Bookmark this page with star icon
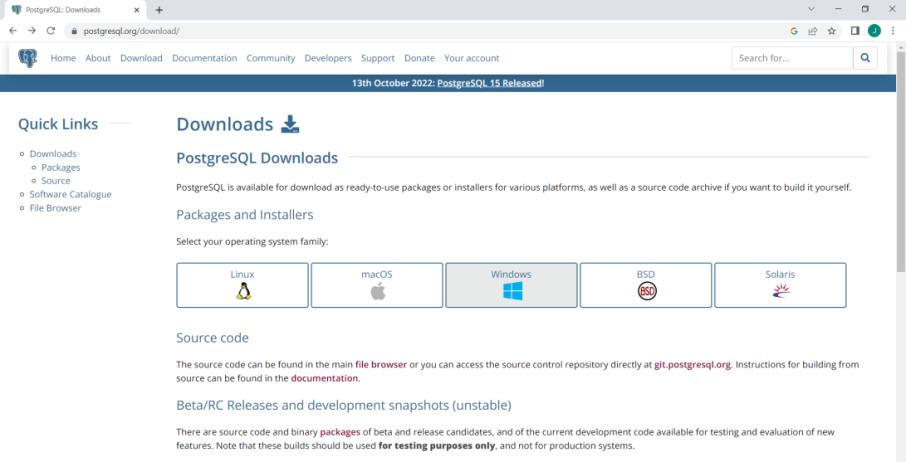Image resolution: width=906 pixels, height=462 pixels. point(831,31)
